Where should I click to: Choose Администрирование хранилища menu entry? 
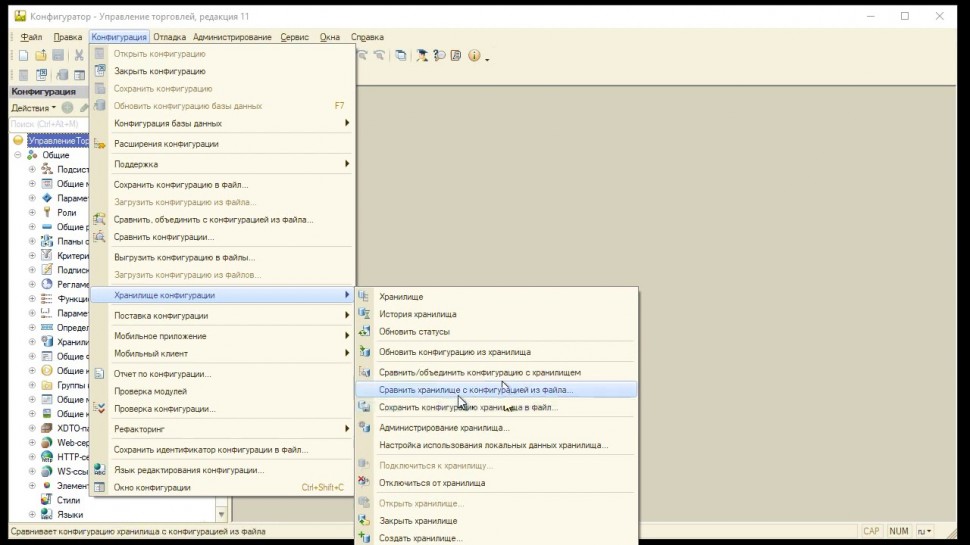coord(444,428)
